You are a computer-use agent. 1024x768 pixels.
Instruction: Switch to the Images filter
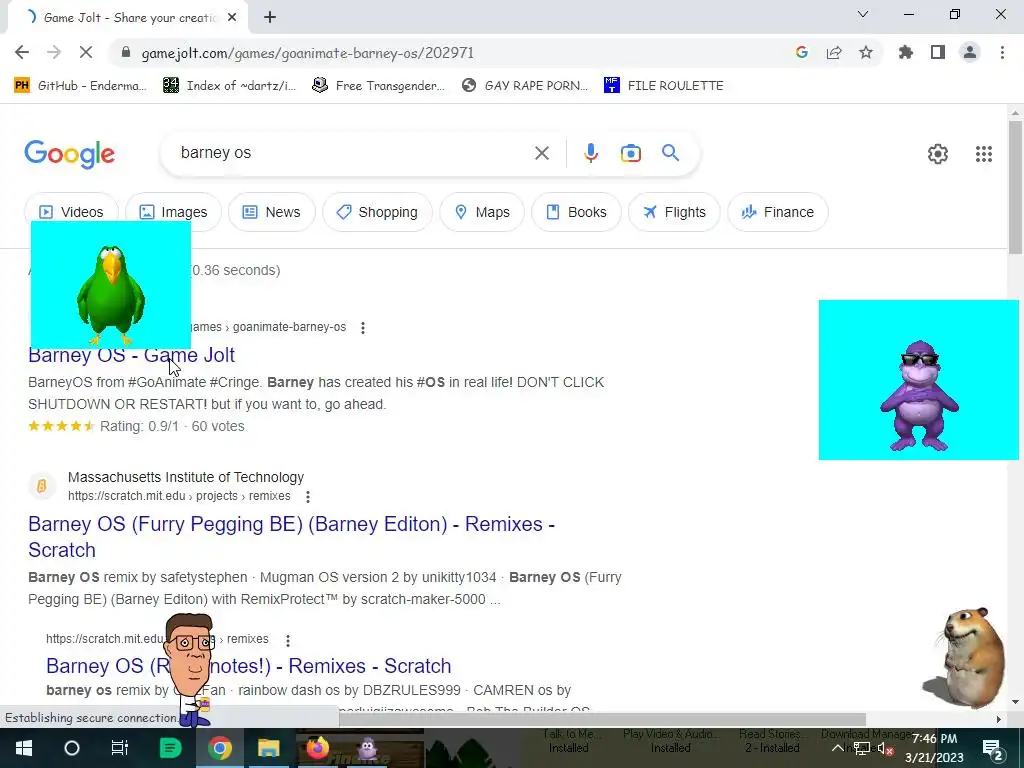click(173, 212)
